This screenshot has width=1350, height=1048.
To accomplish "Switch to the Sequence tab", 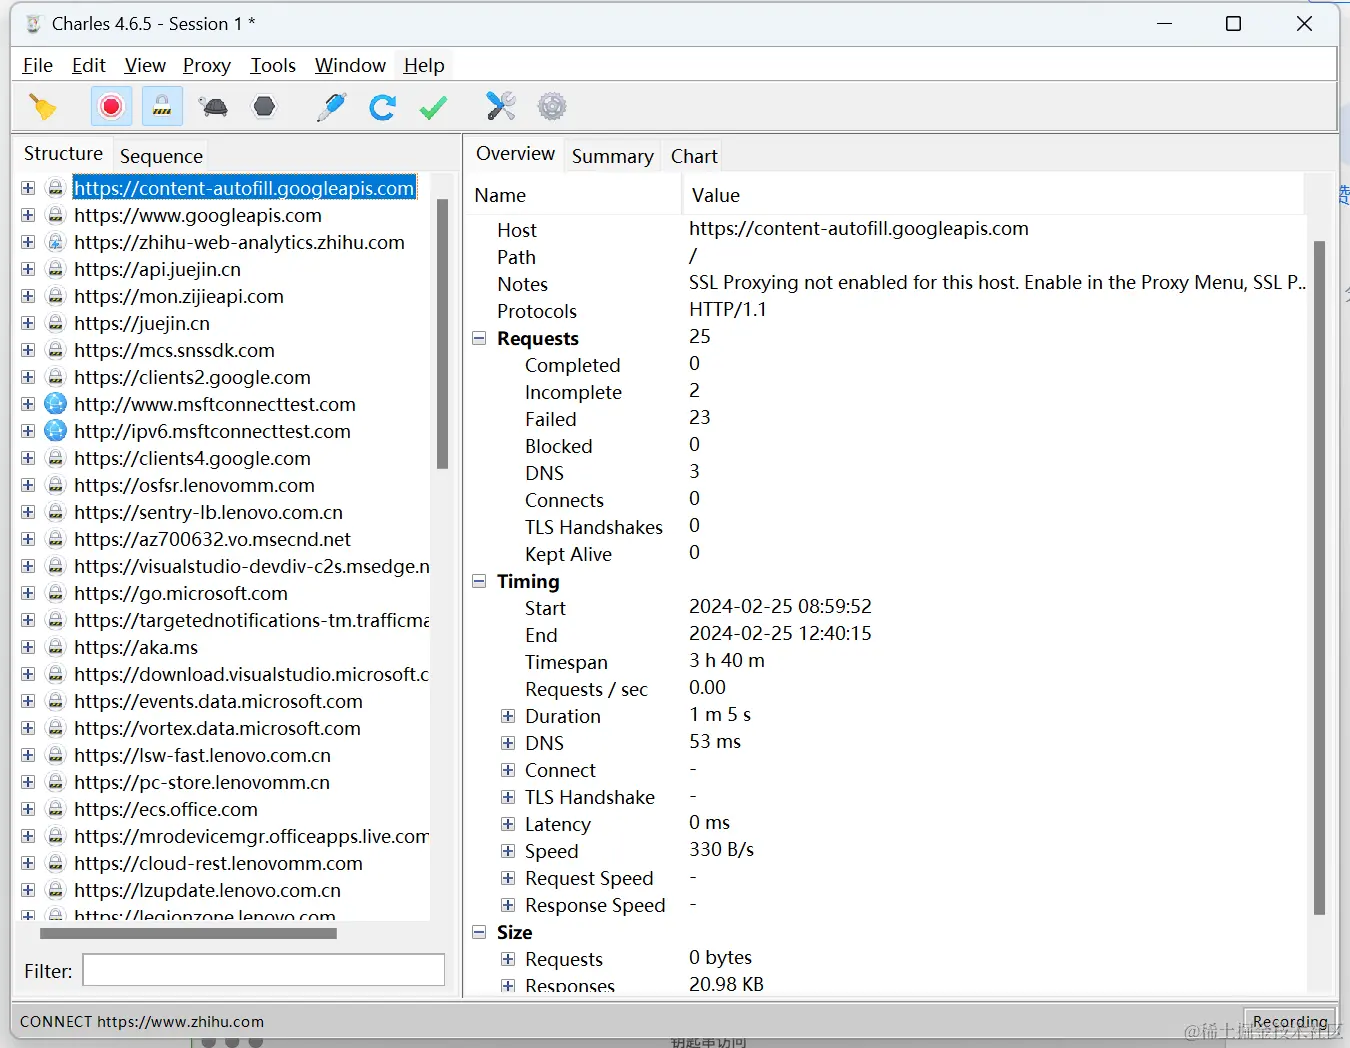I will click(161, 156).
